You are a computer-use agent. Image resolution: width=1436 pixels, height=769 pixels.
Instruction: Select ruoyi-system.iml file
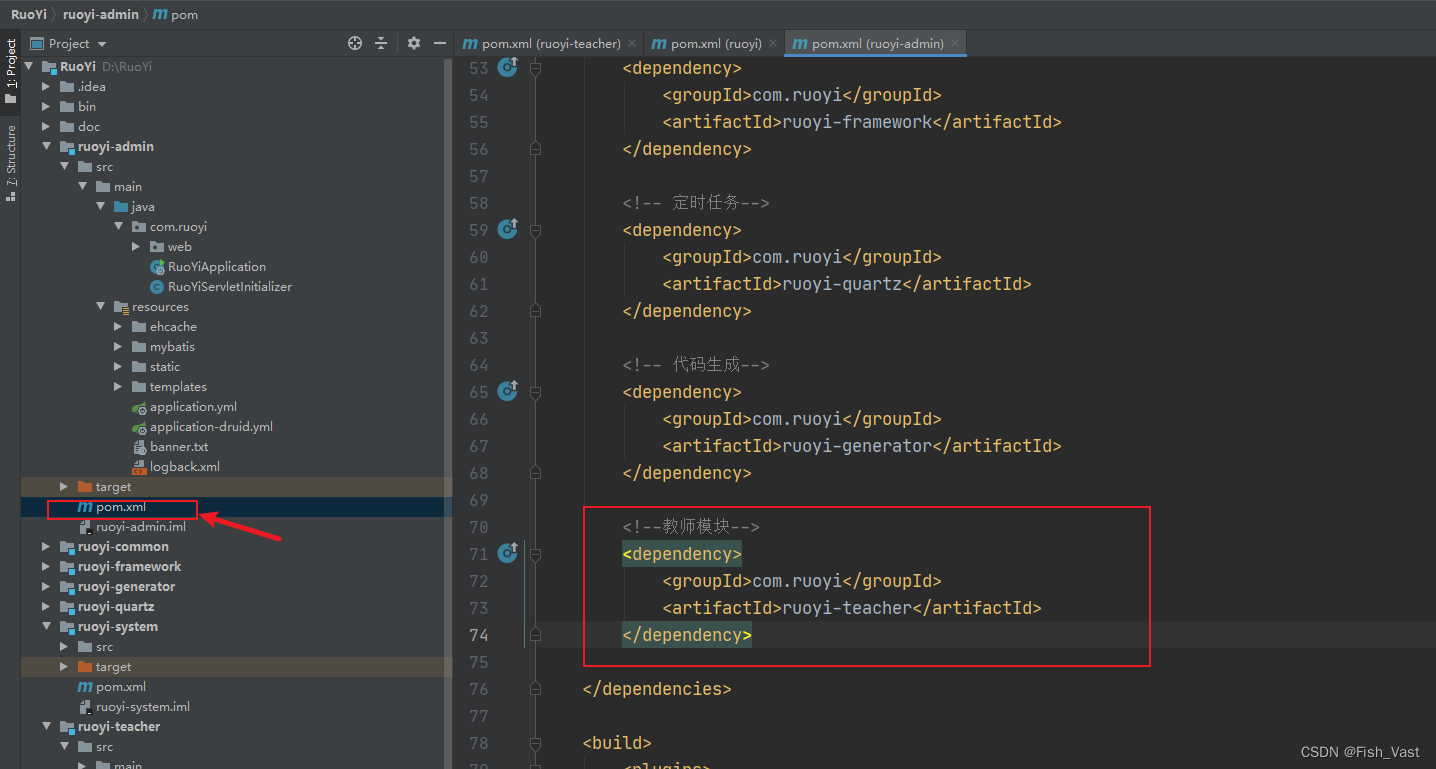(x=134, y=707)
